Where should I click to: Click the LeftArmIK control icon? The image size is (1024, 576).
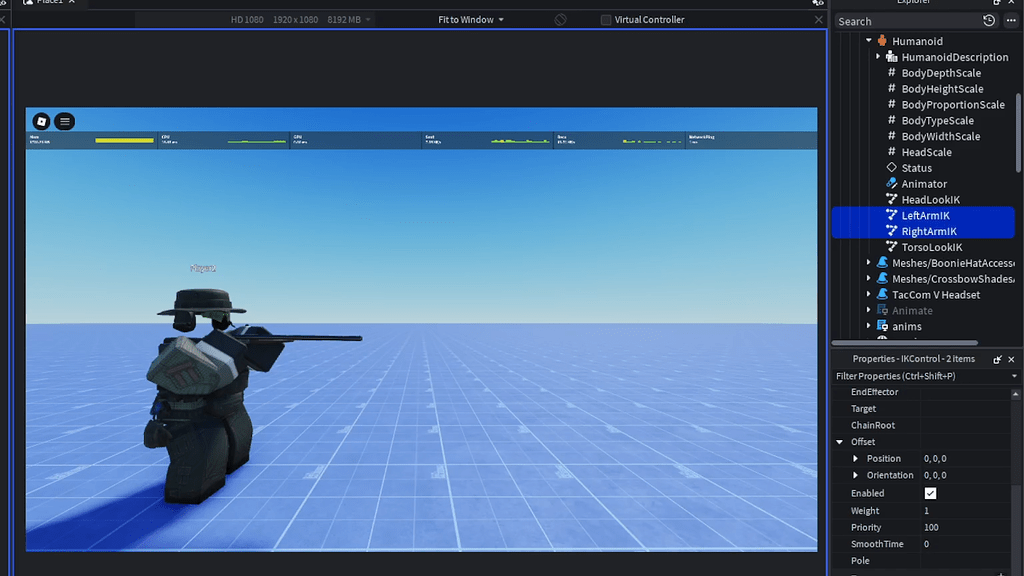[891, 216]
